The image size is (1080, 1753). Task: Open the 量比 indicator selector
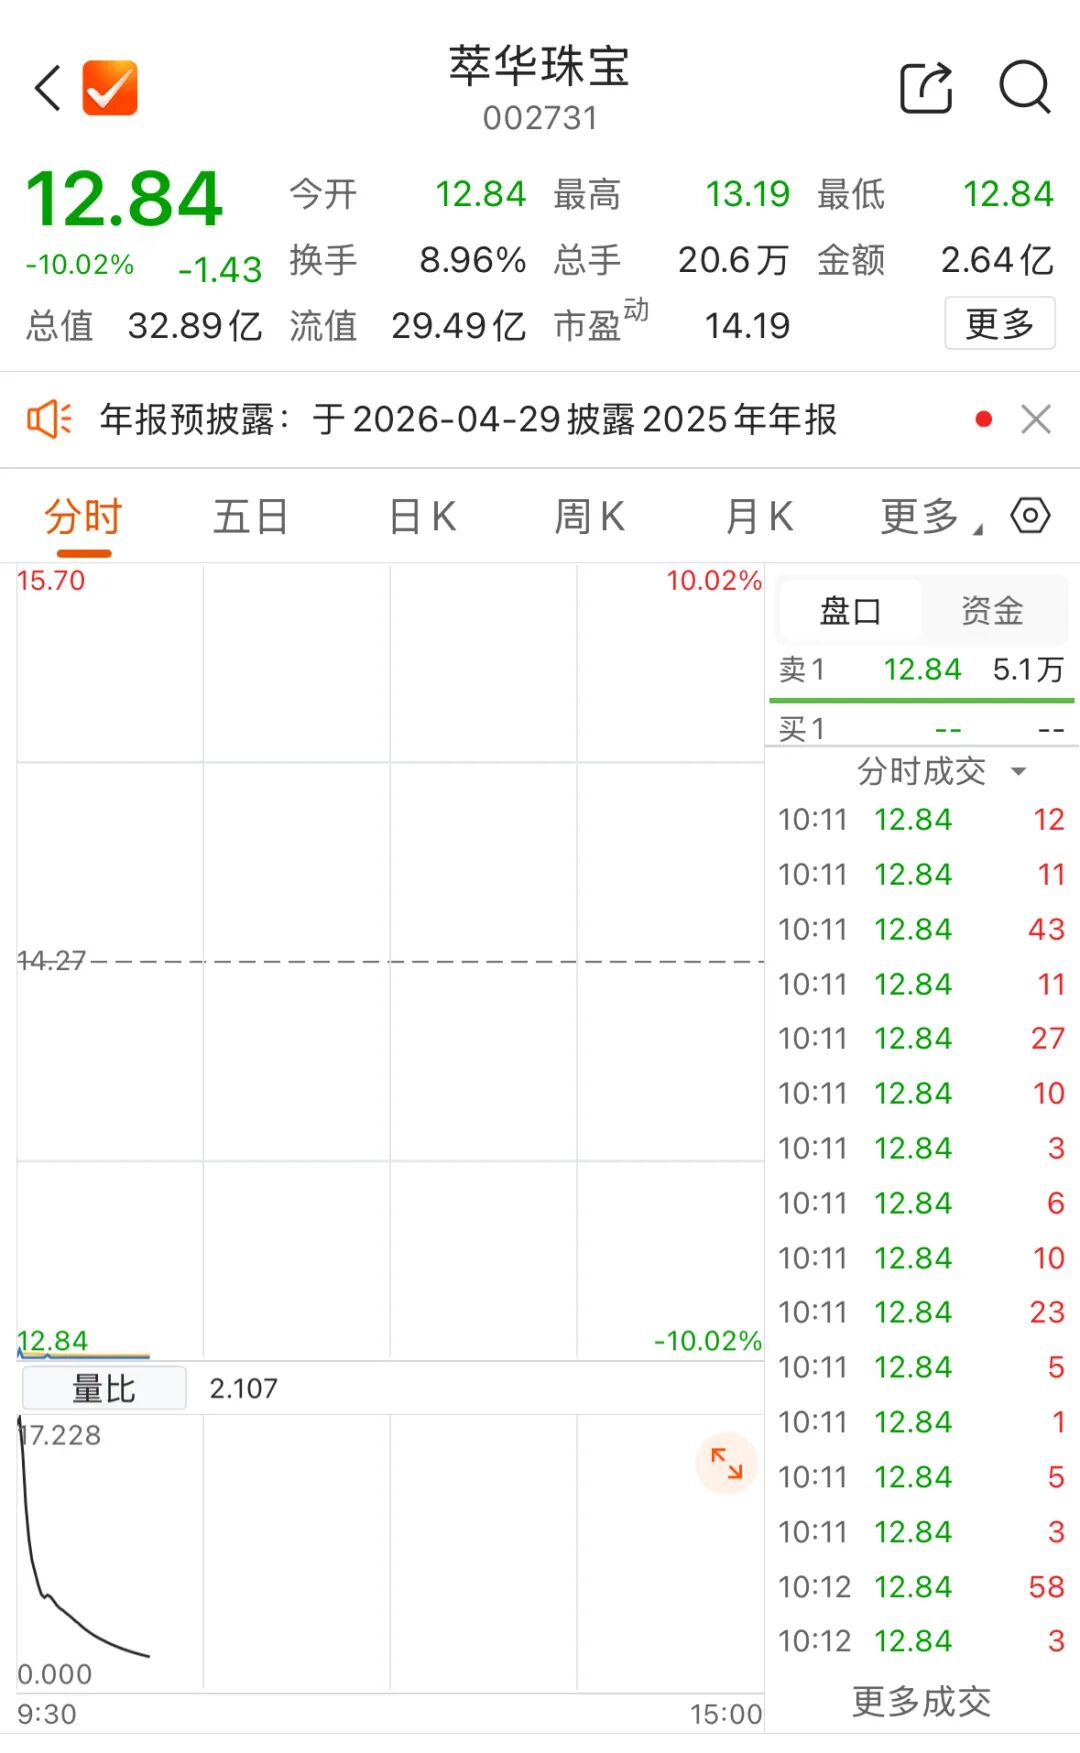click(104, 1388)
